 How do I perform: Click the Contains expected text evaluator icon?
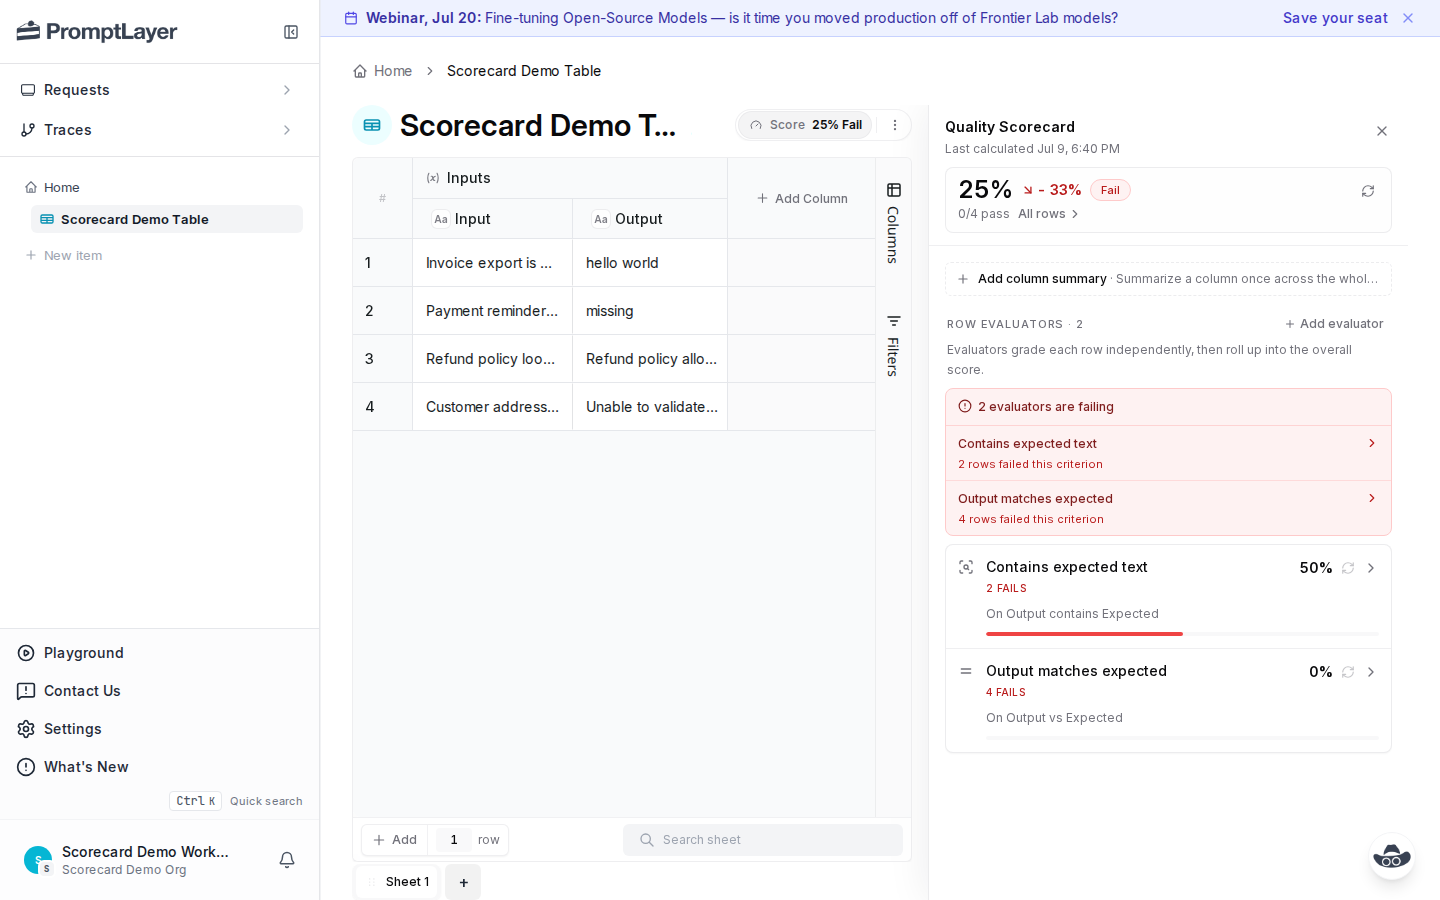tap(966, 567)
